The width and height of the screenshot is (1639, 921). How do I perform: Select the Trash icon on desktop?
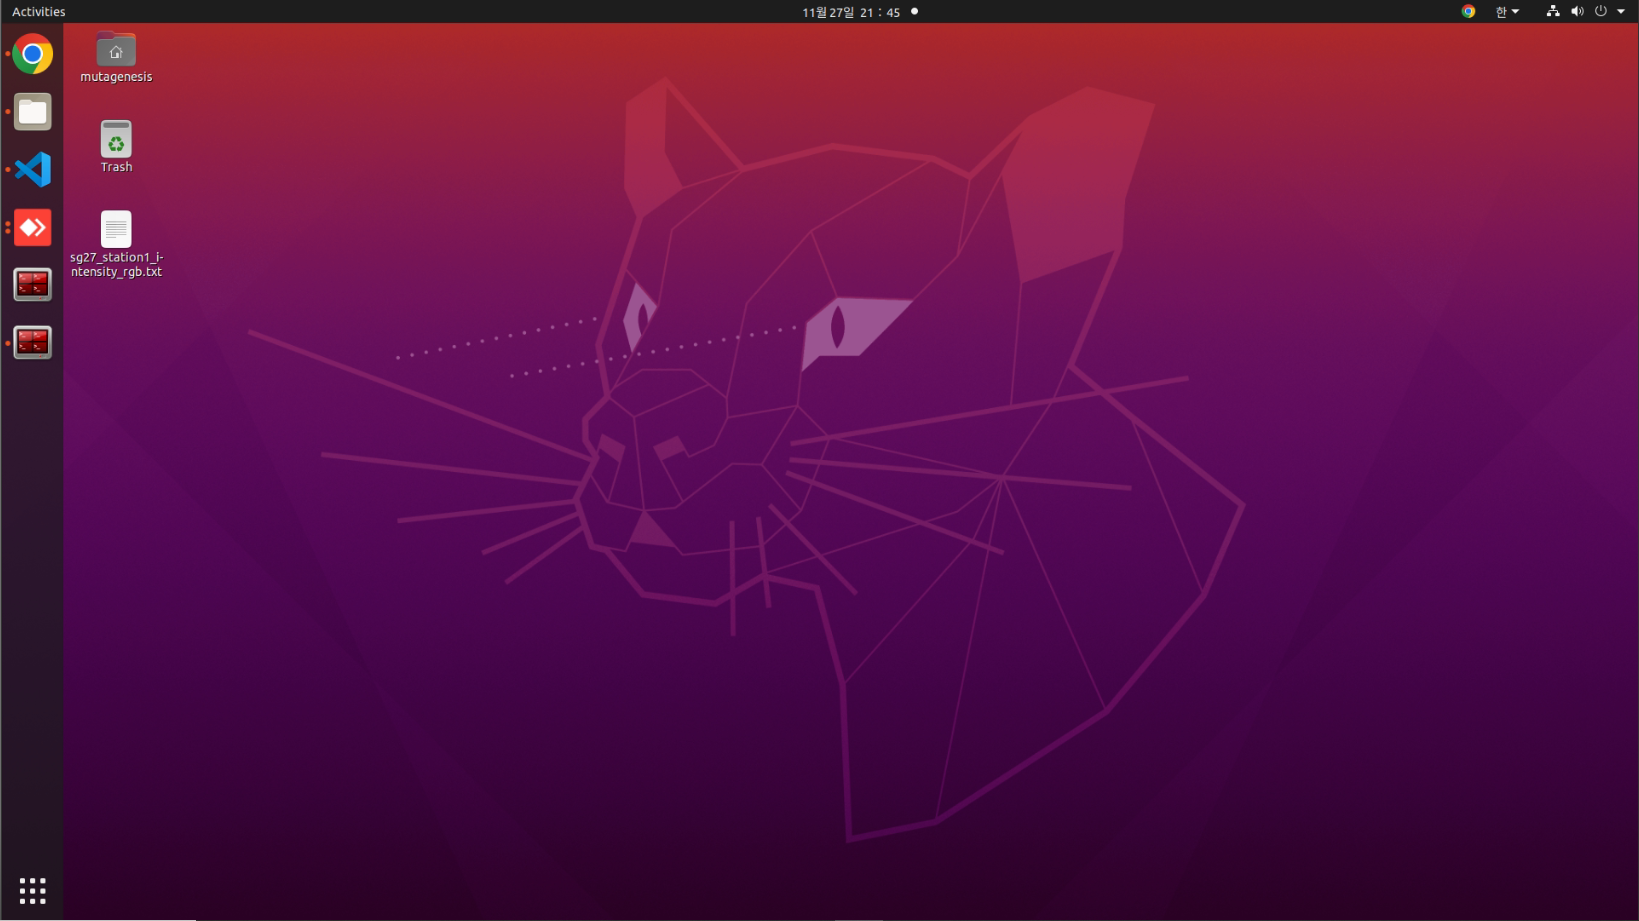[116, 140]
